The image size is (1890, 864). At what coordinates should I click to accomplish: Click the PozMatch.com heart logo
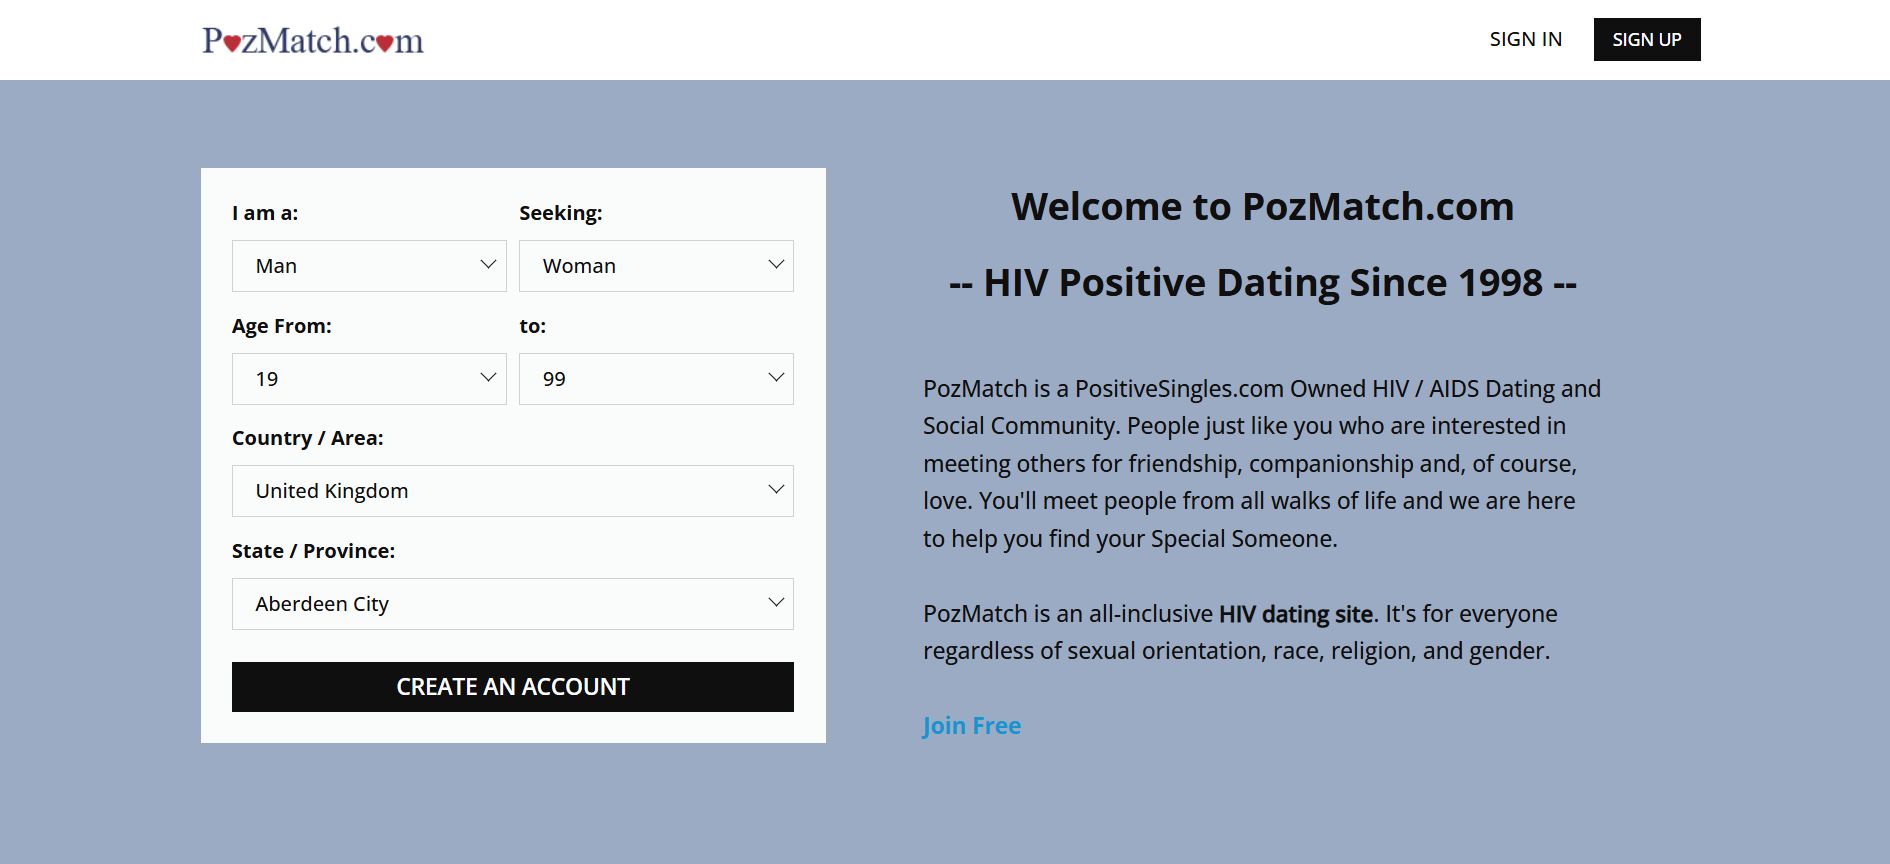(x=313, y=41)
